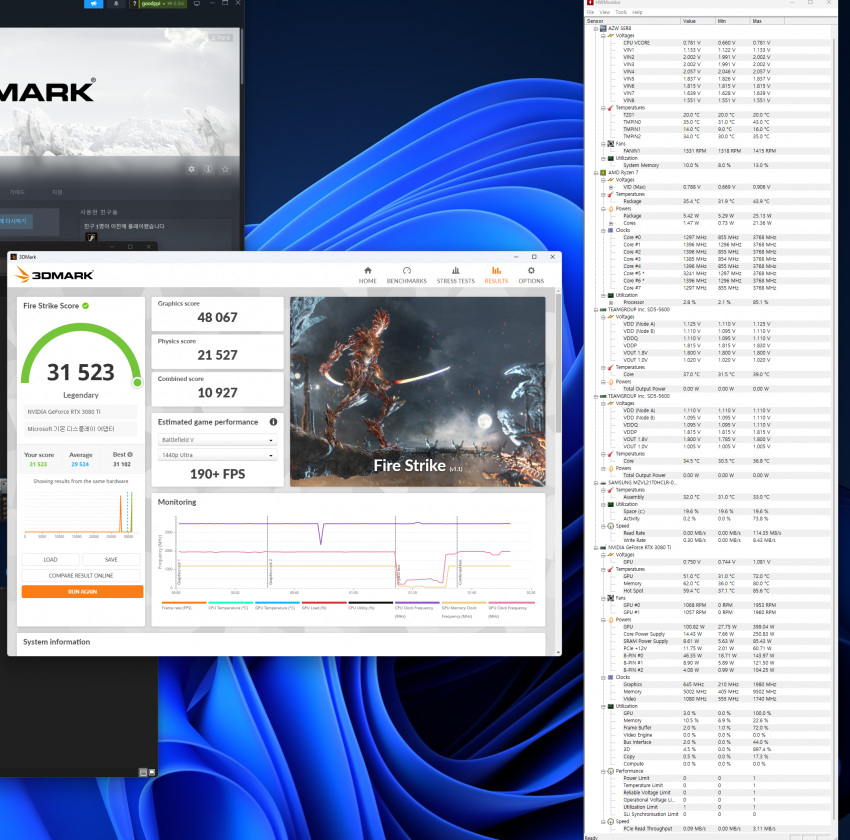The width and height of the screenshot is (850, 840).
Task: Click the Clocks icon under AMD Ryzen 7
Action: (610, 230)
